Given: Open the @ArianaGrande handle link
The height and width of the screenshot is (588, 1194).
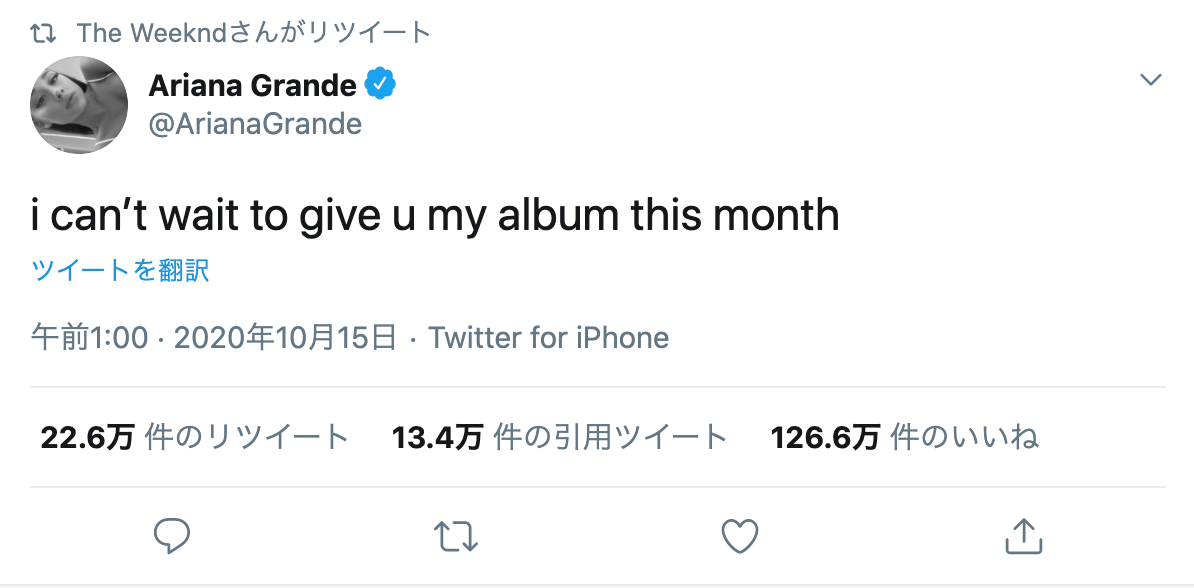Looking at the screenshot, I should (255, 124).
